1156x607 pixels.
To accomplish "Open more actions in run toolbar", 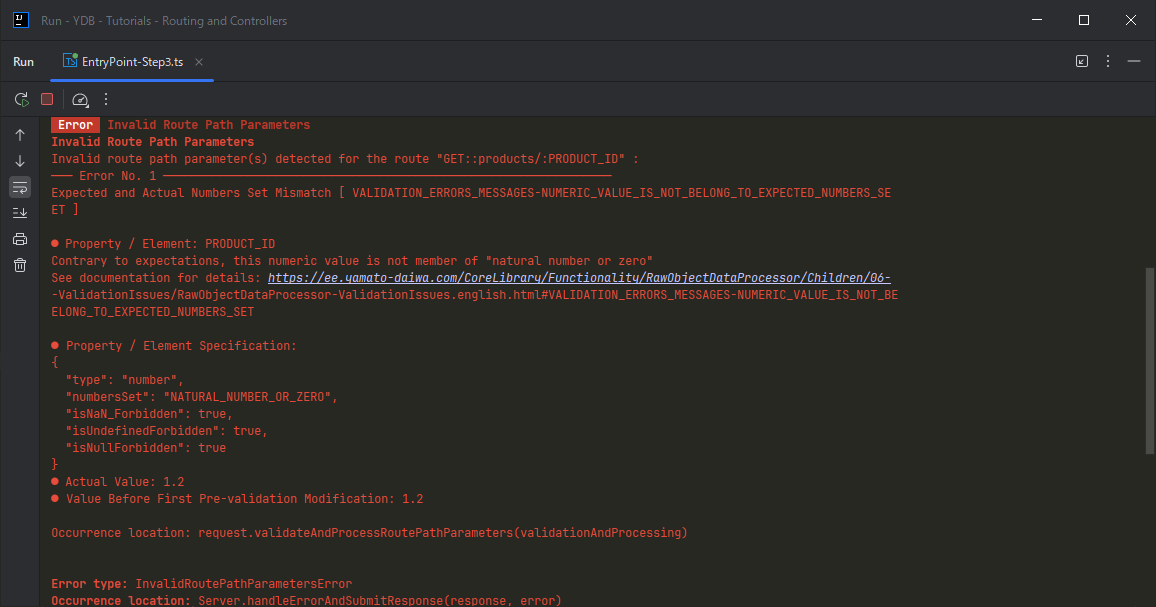I will pyautogui.click(x=106, y=99).
